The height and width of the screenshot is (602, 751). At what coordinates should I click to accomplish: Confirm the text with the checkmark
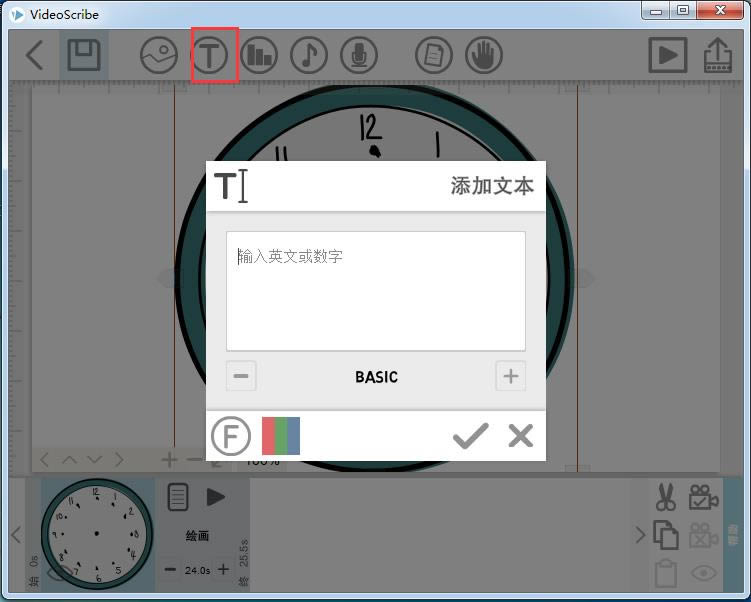470,436
